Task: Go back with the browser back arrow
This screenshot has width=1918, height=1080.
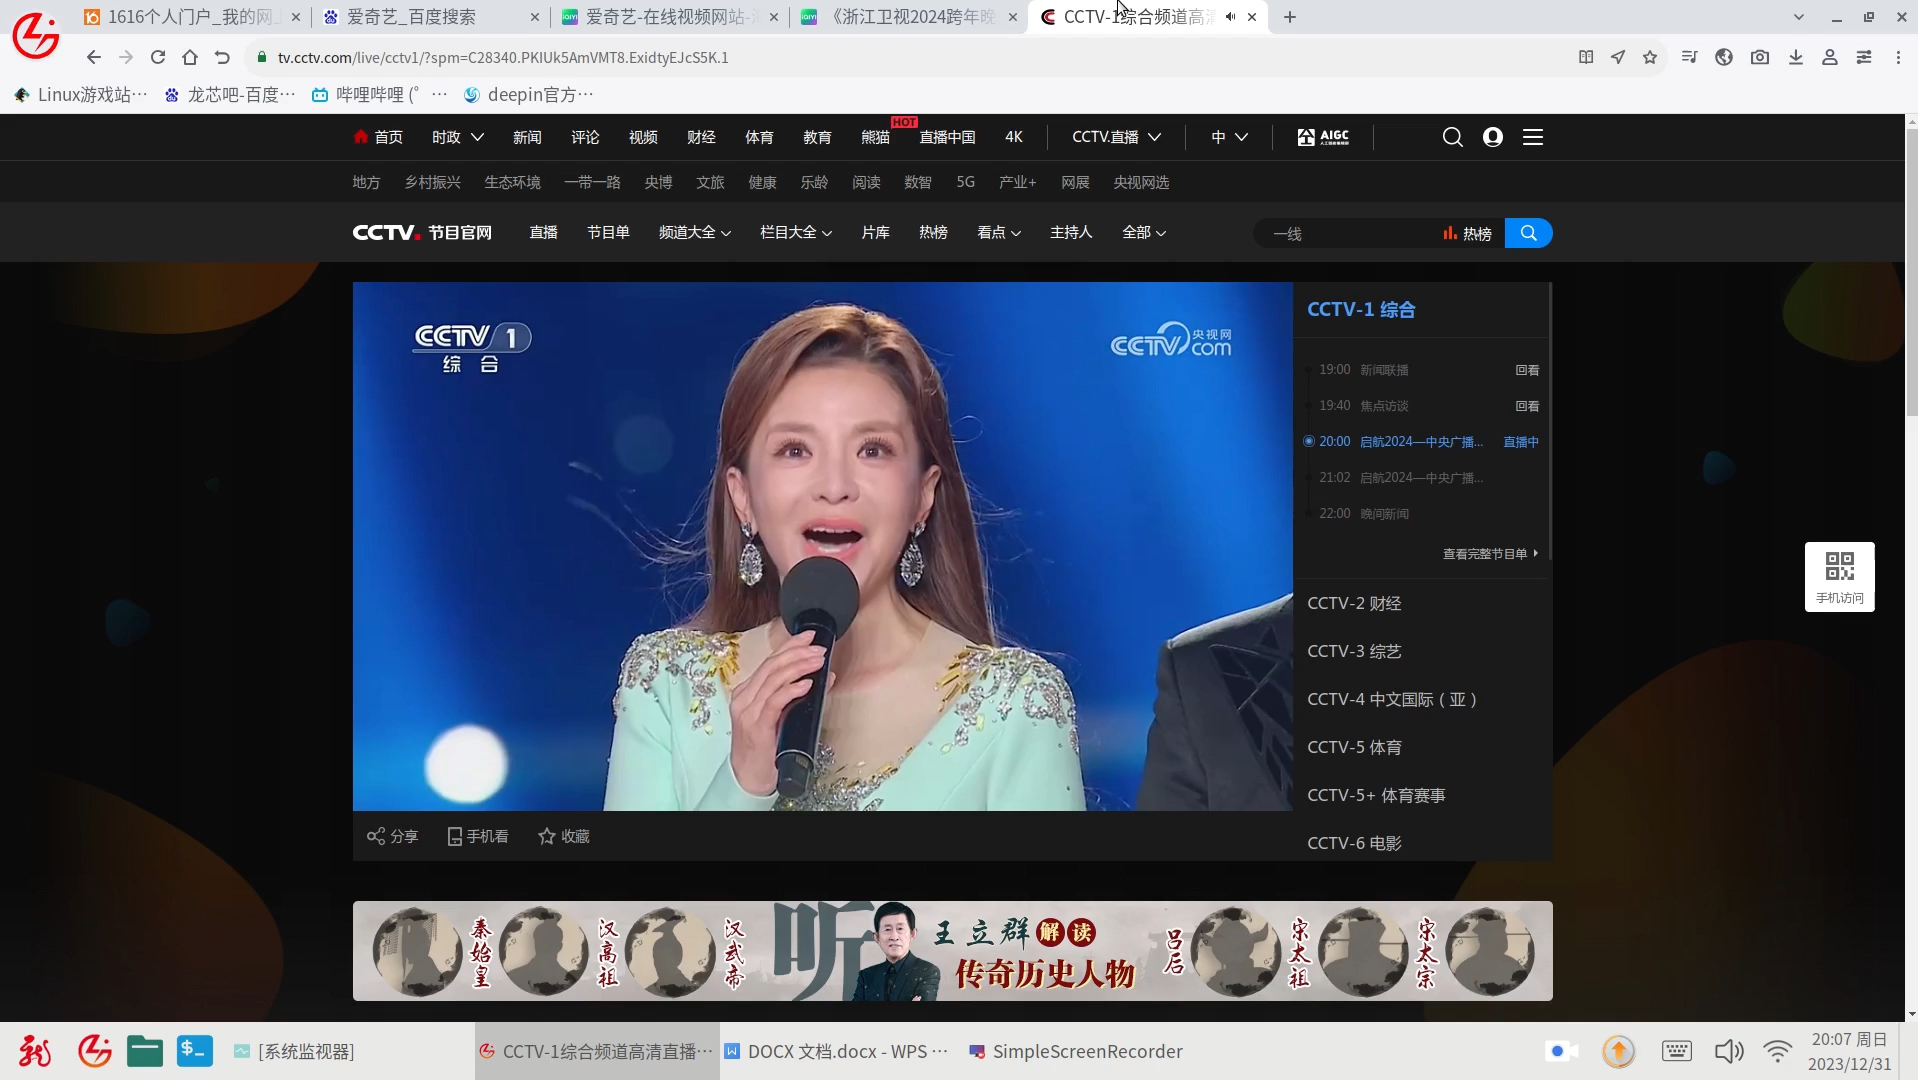Action: (x=94, y=58)
